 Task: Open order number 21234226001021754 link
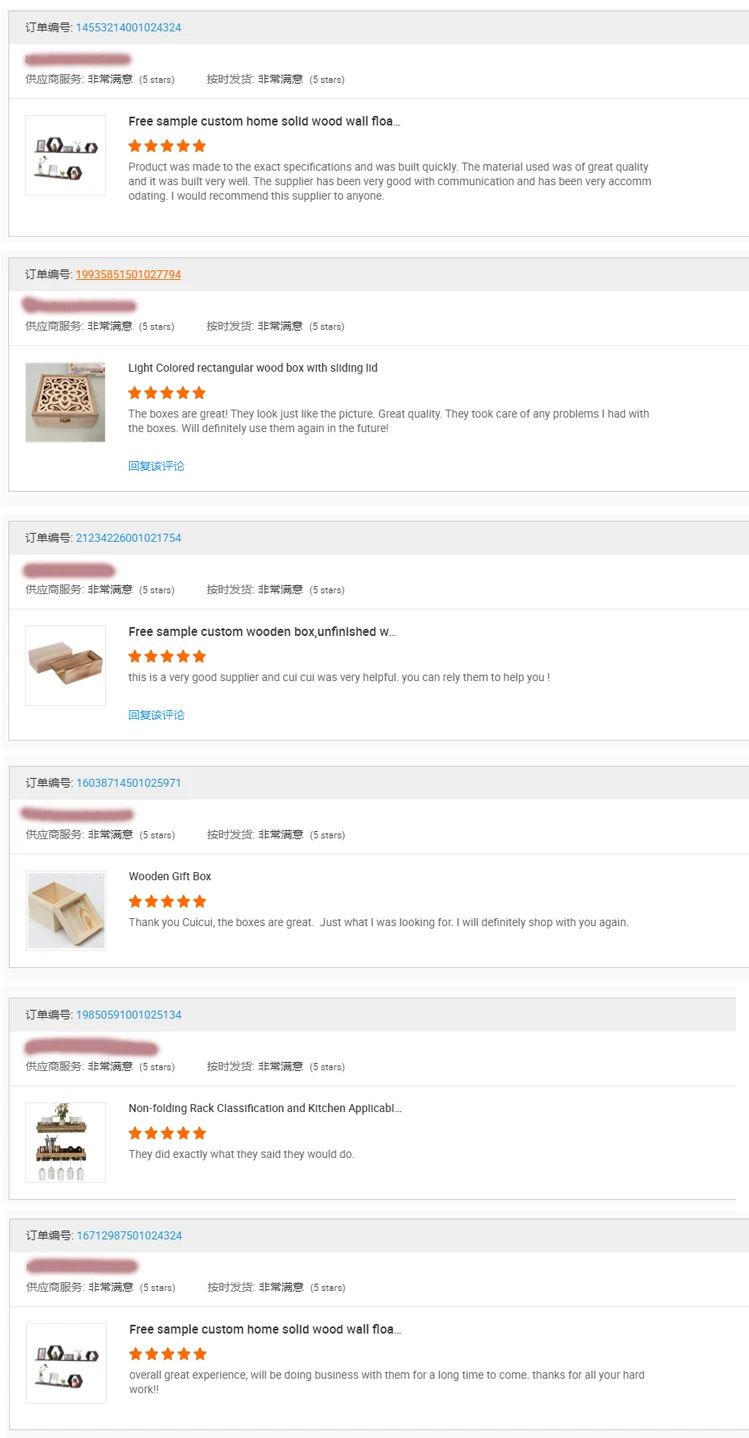pos(128,538)
